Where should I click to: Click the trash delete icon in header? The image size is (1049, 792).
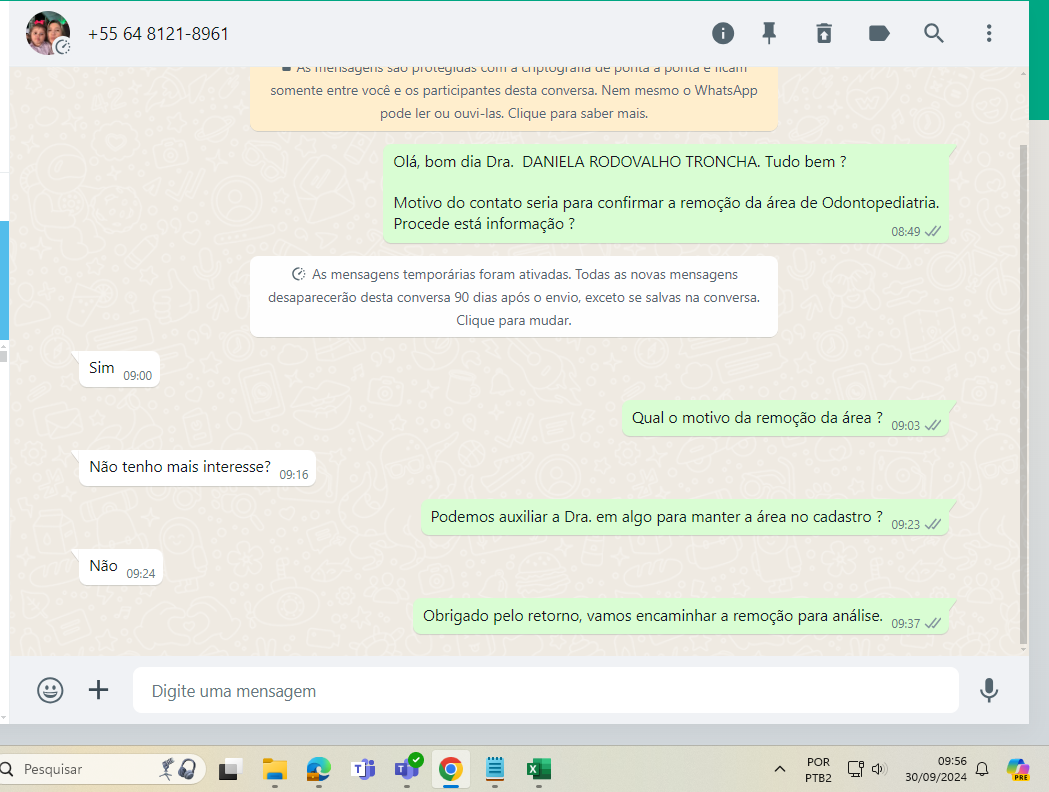pos(824,33)
